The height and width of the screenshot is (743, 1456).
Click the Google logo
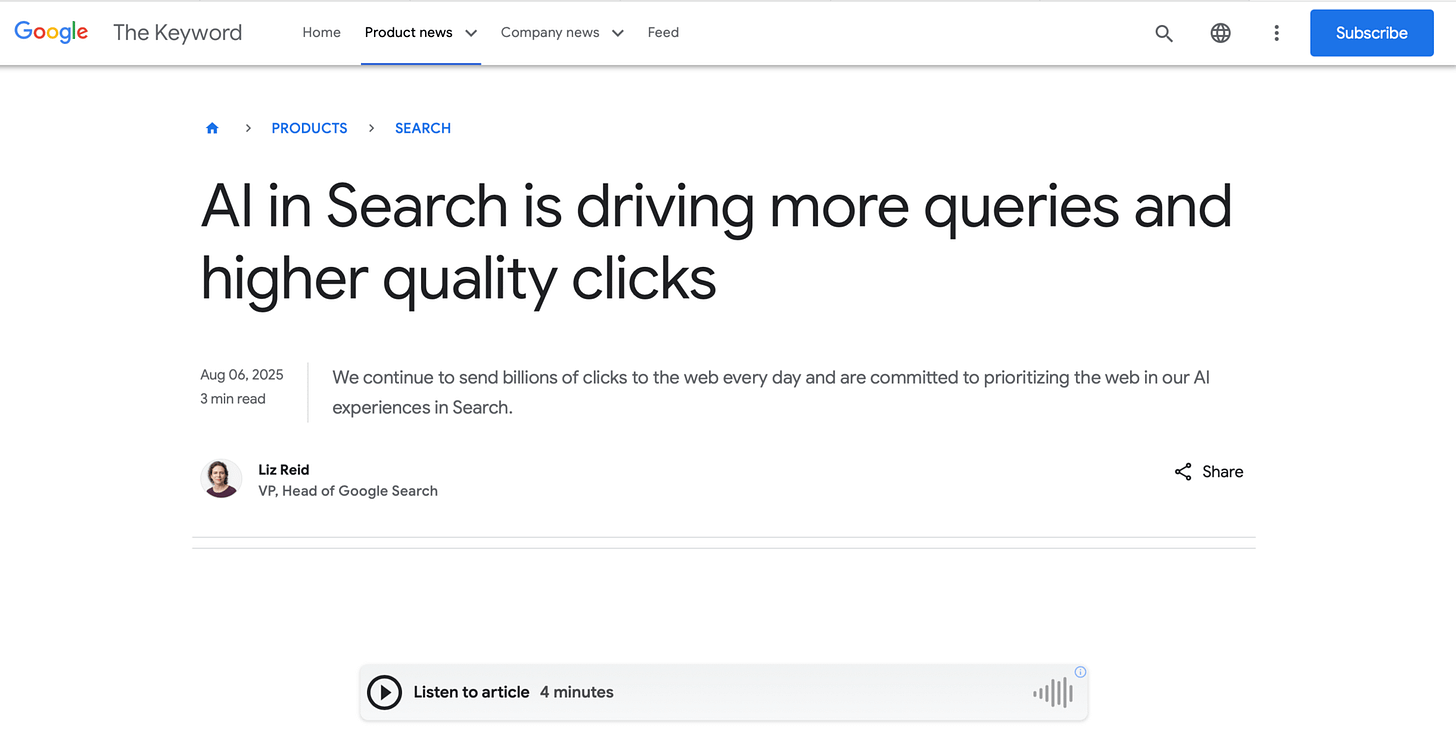click(51, 32)
